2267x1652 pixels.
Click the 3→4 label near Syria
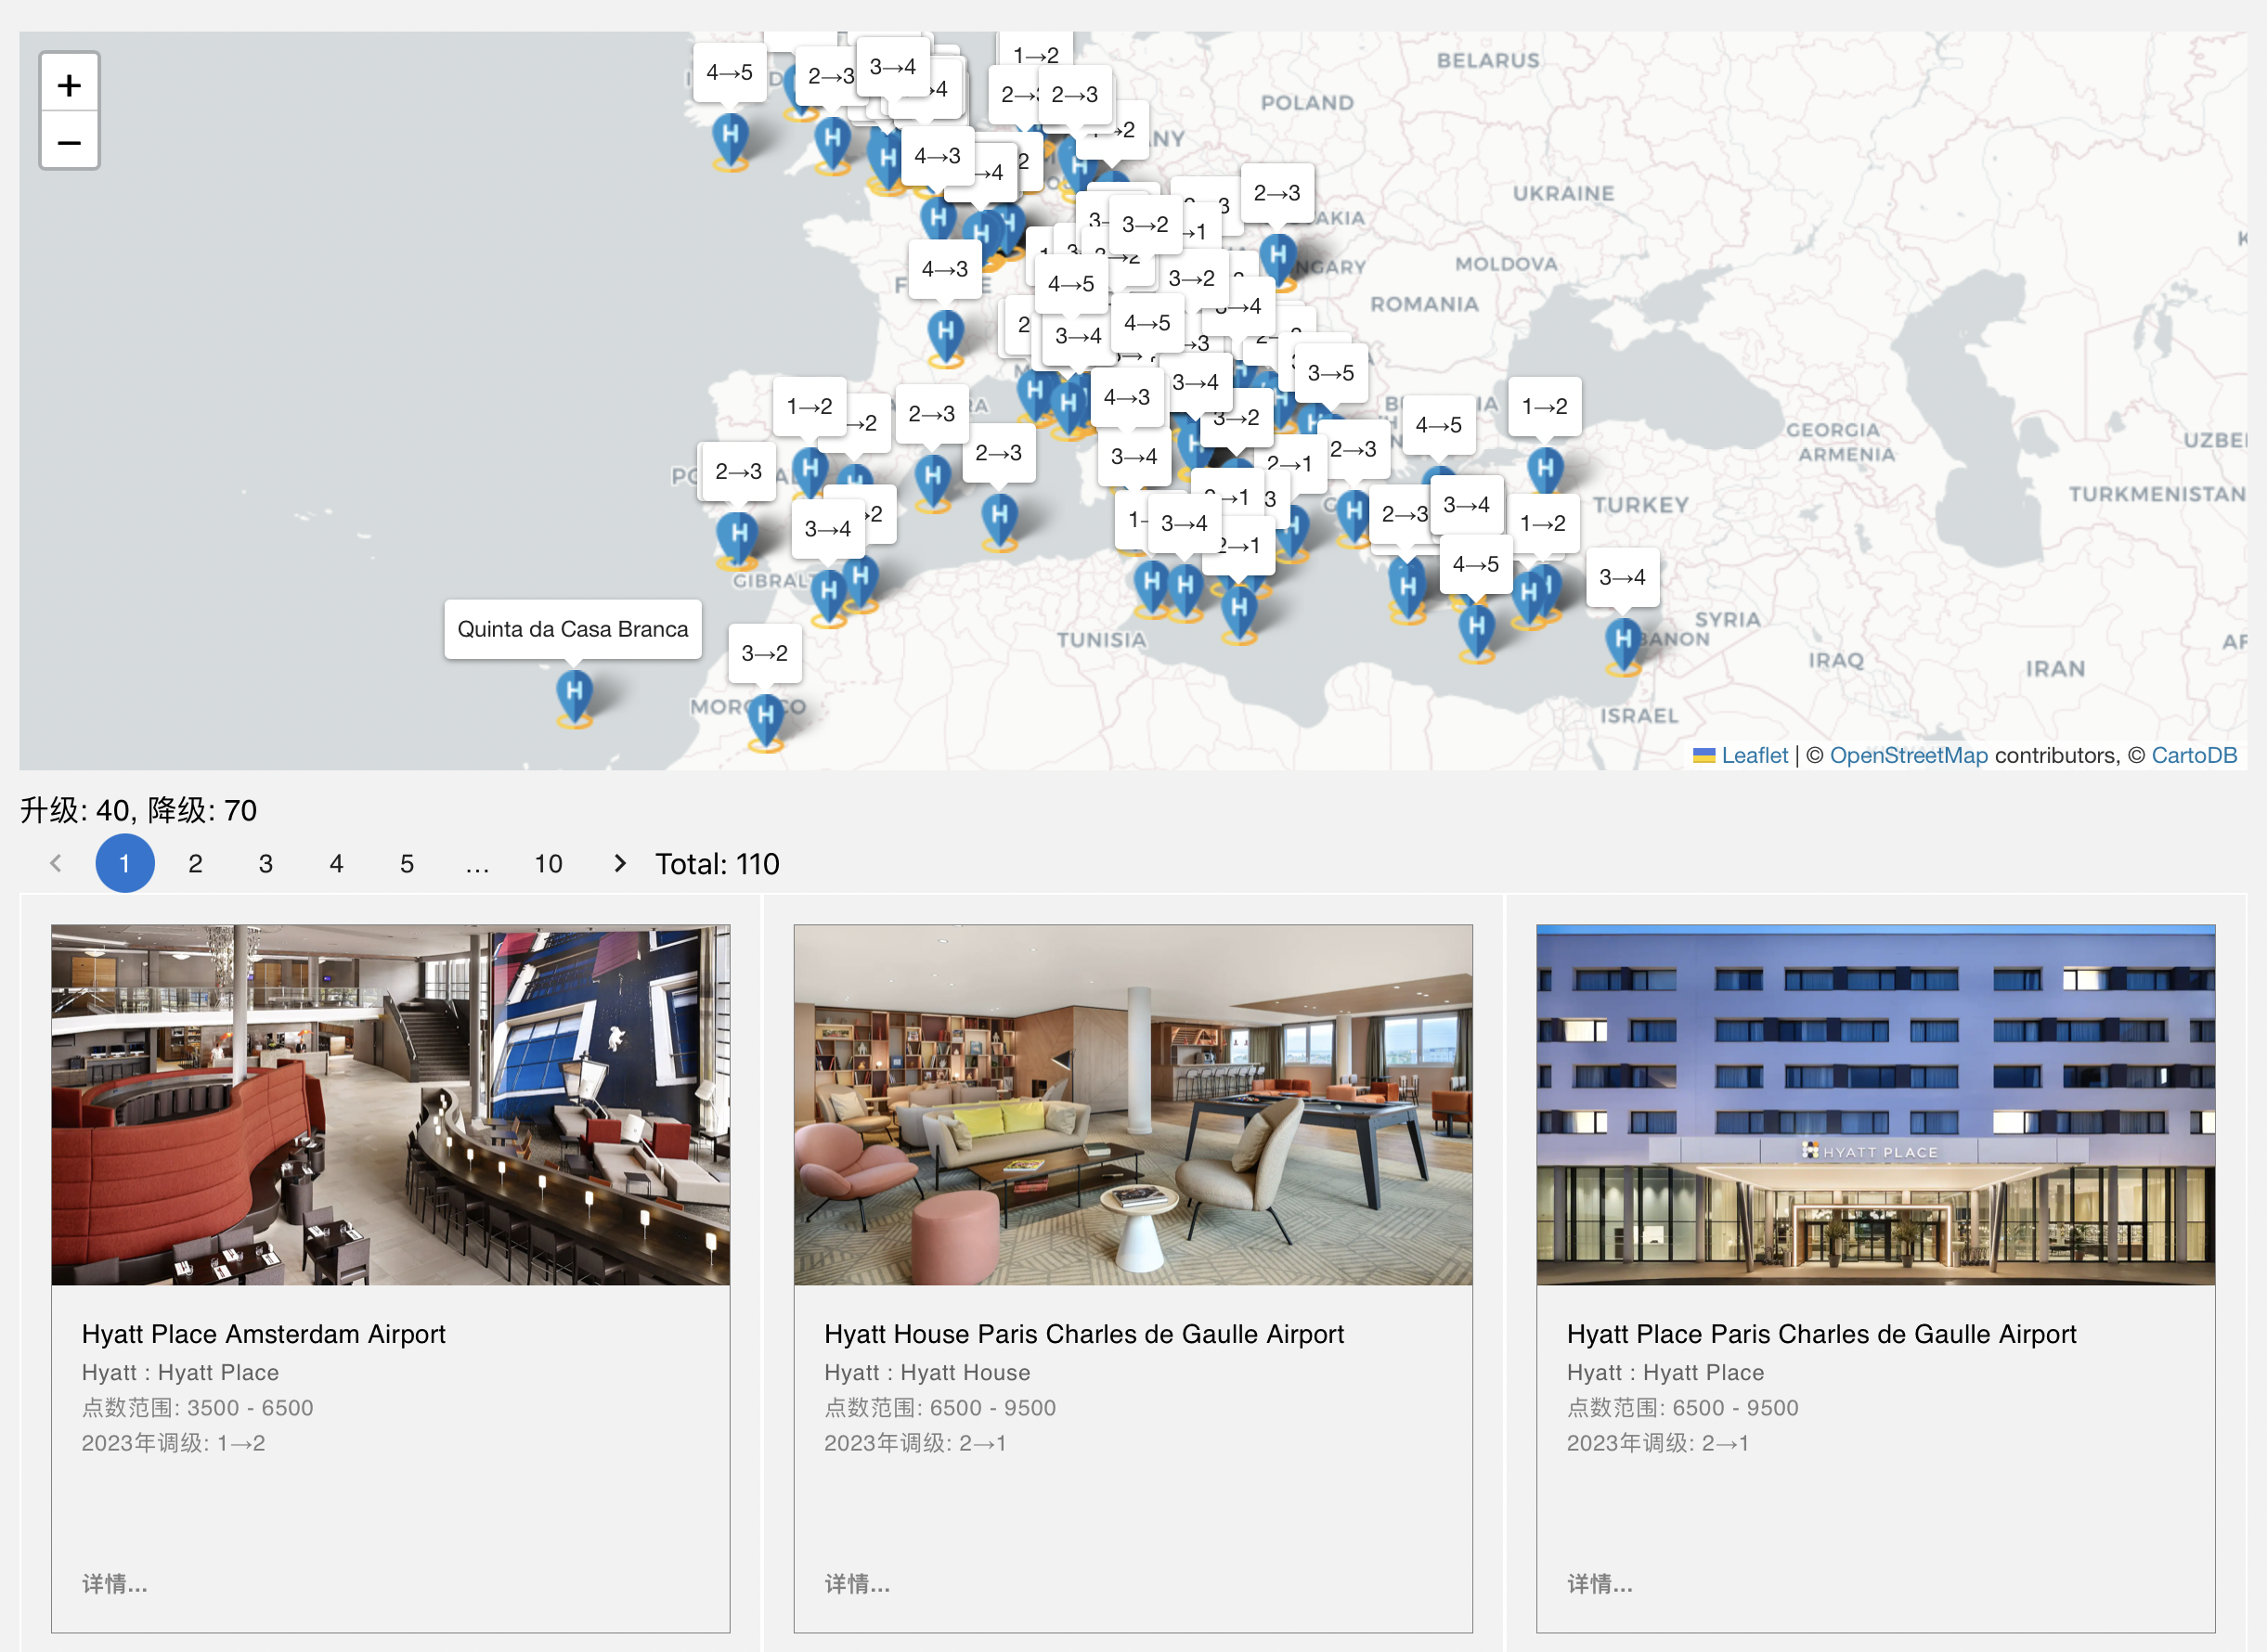(x=1622, y=577)
